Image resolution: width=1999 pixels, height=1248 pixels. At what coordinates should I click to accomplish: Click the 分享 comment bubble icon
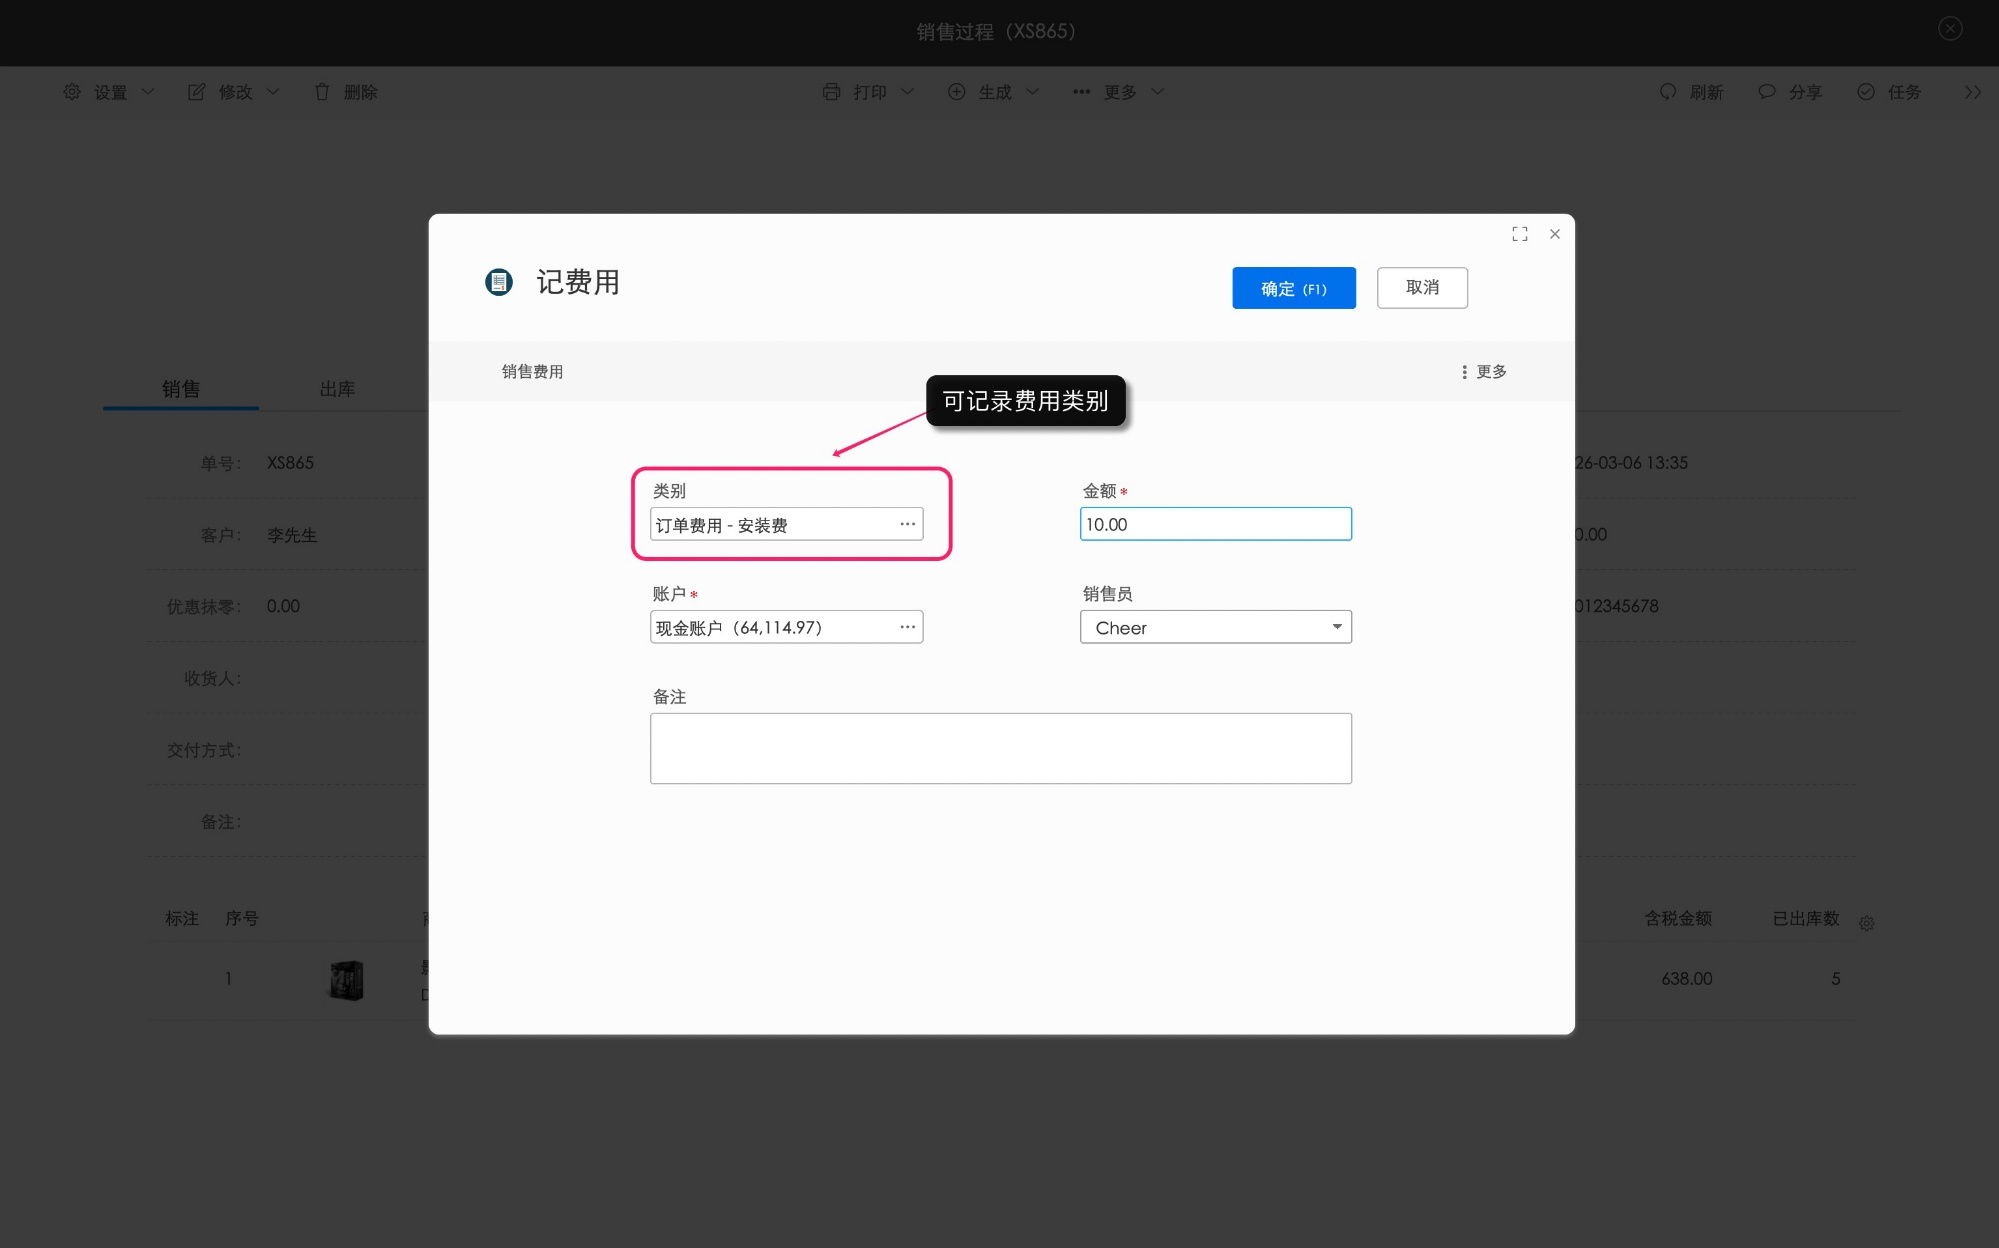click(1766, 91)
